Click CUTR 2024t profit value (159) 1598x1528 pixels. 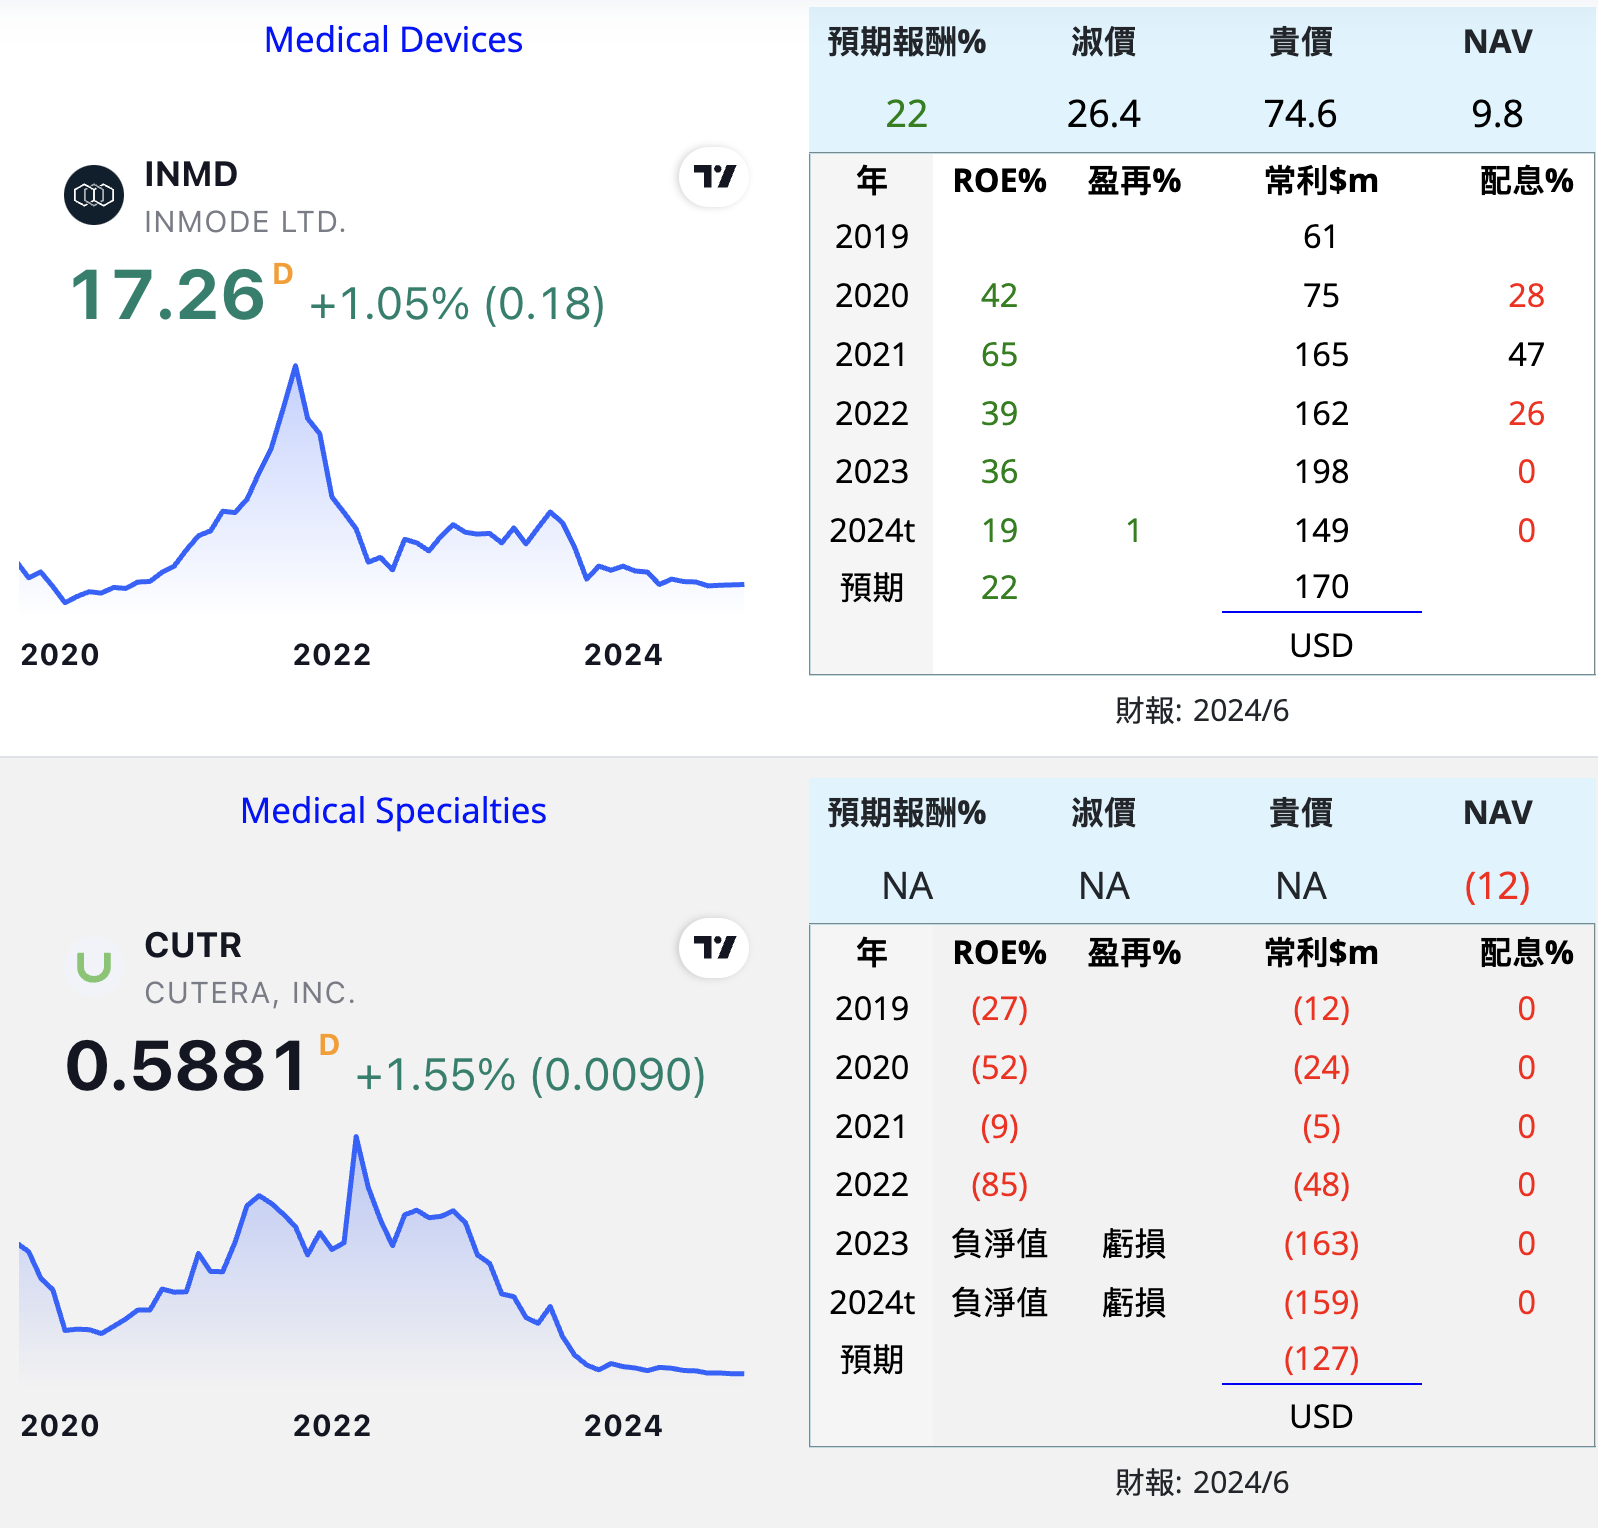[1322, 1303]
